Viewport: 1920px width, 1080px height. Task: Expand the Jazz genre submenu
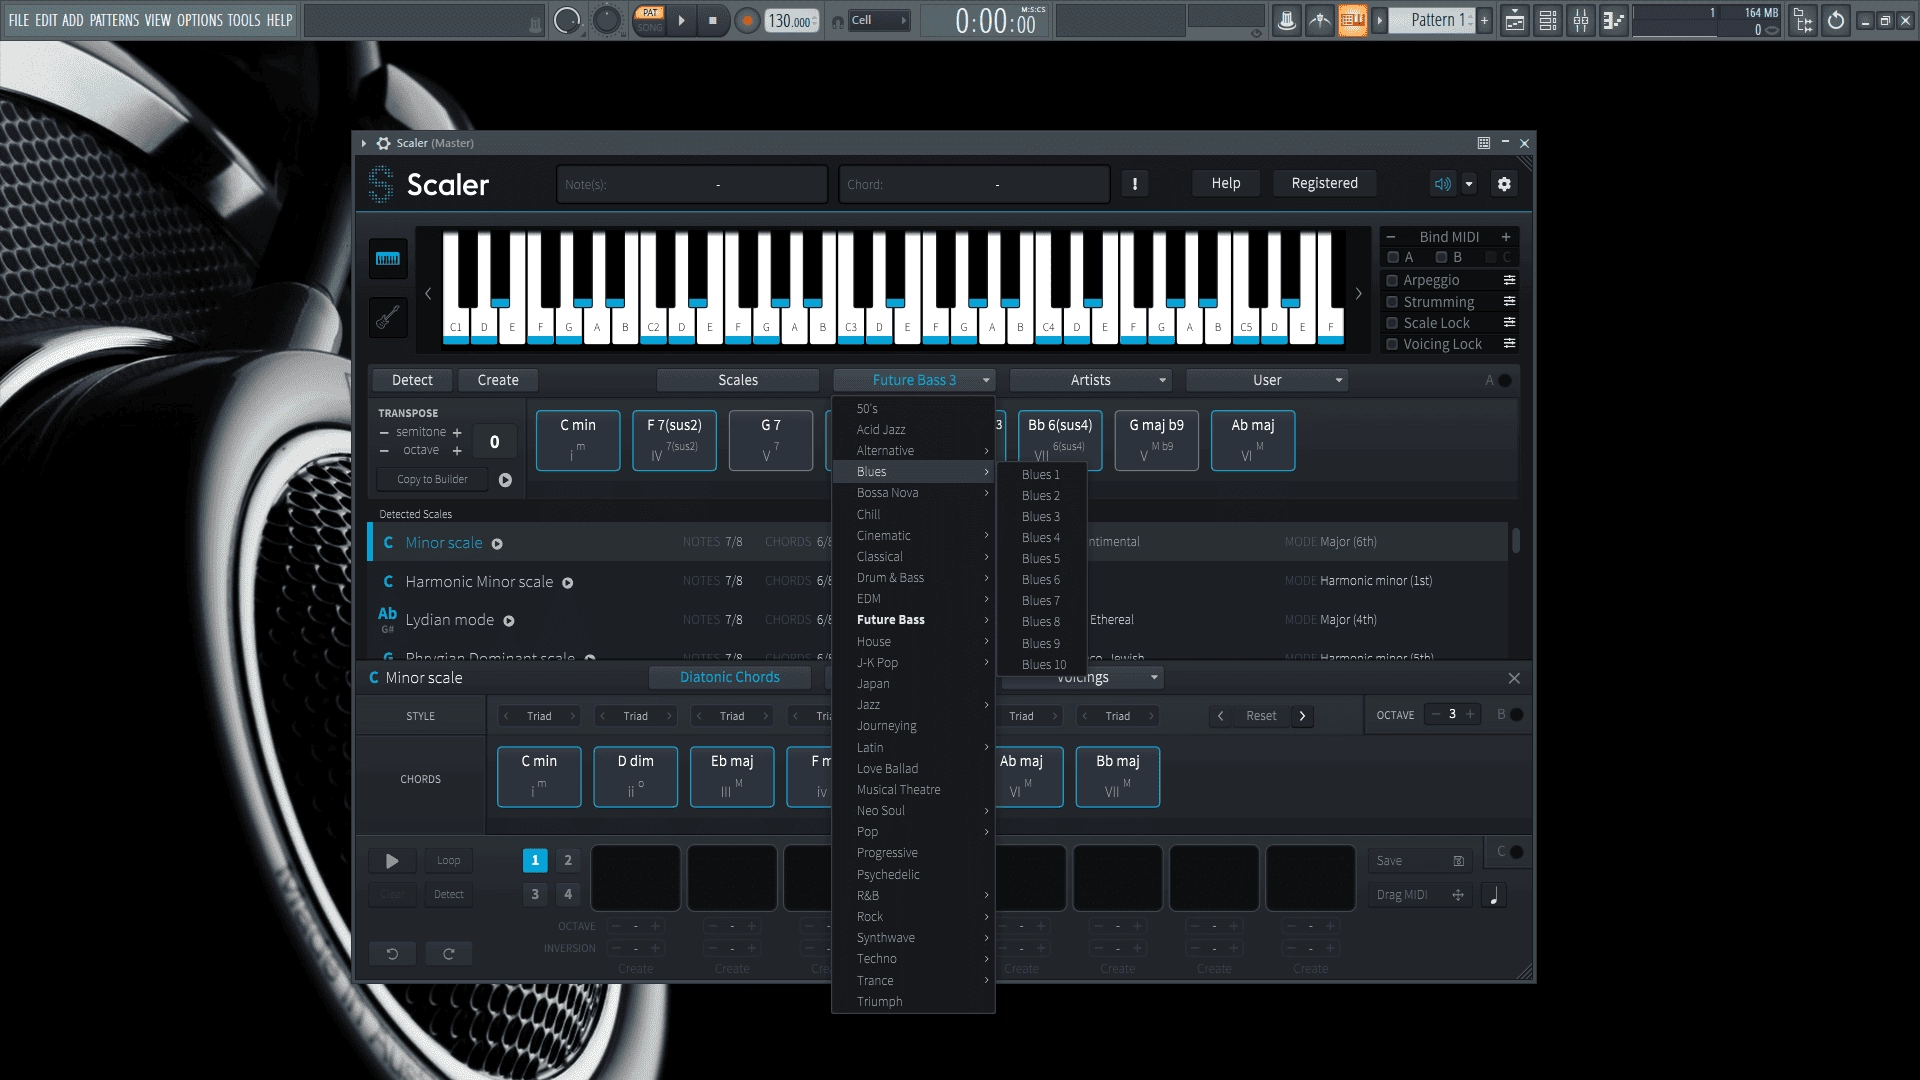click(913, 705)
